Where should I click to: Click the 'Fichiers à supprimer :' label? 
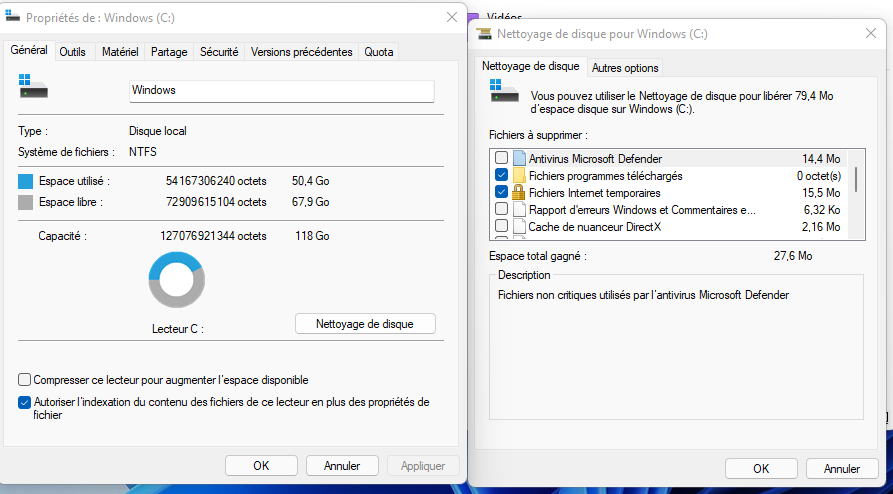click(538, 136)
